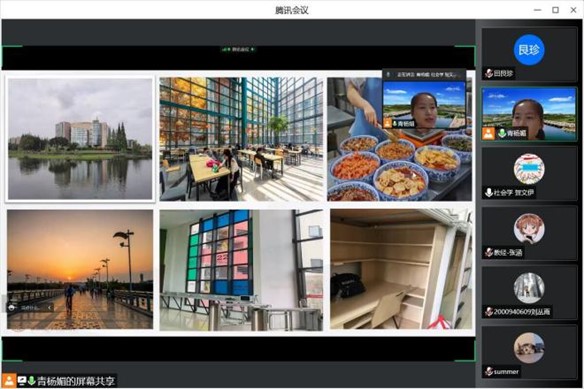The height and width of the screenshot is (389, 584).
Task: Maximize the 腾讯会议 window
Action: (x=555, y=10)
